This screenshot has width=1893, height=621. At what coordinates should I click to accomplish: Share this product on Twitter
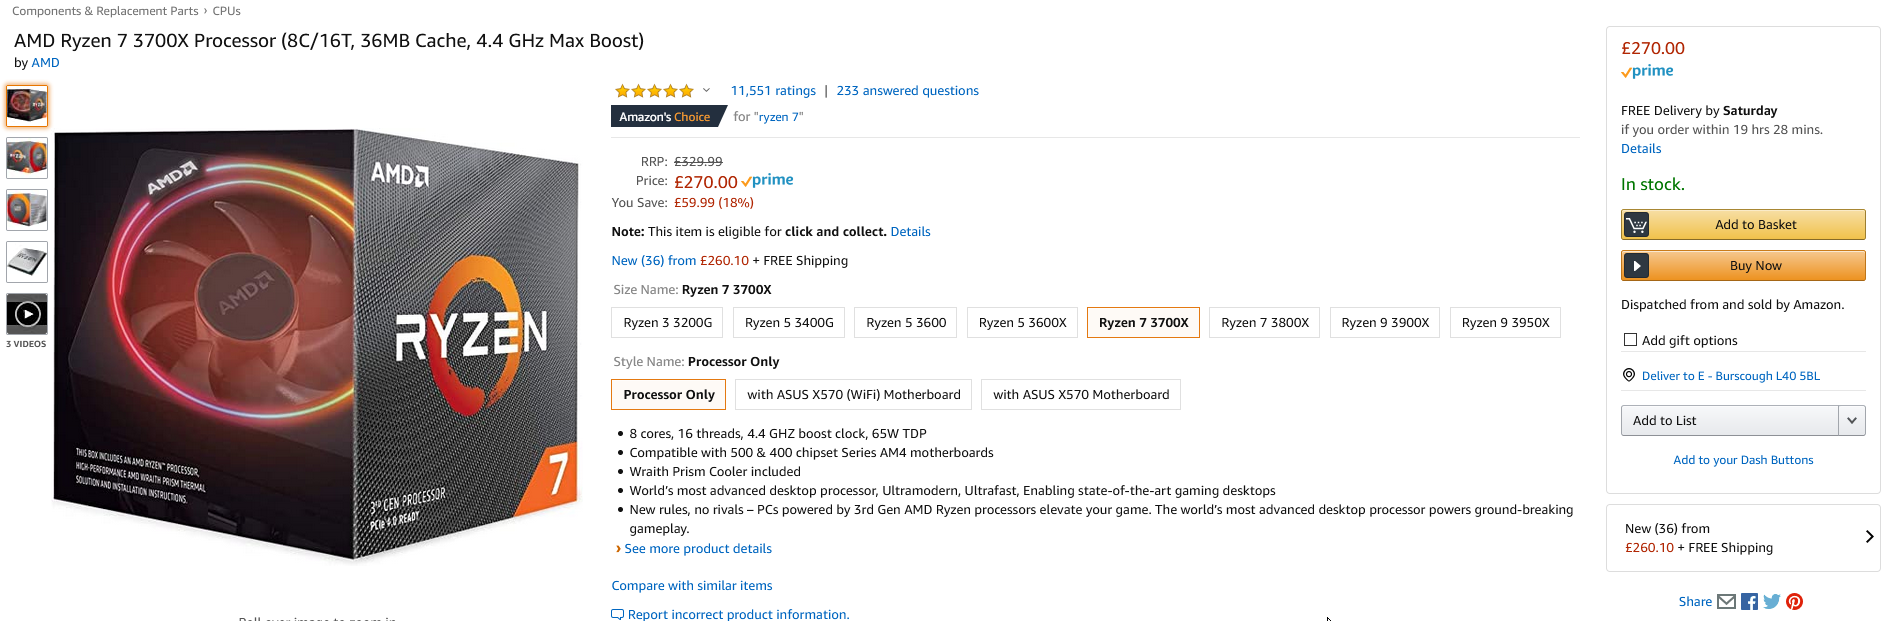tap(1772, 601)
